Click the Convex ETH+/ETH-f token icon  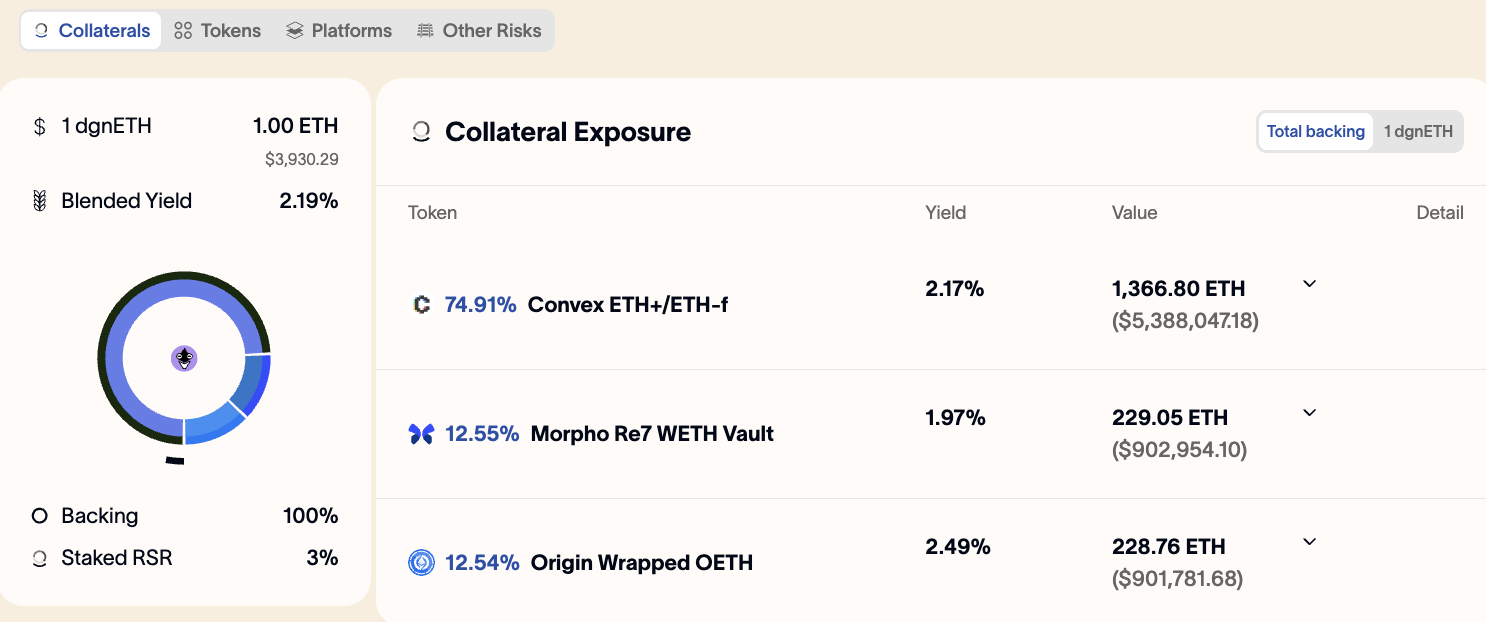pyautogui.click(x=421, y=304)
